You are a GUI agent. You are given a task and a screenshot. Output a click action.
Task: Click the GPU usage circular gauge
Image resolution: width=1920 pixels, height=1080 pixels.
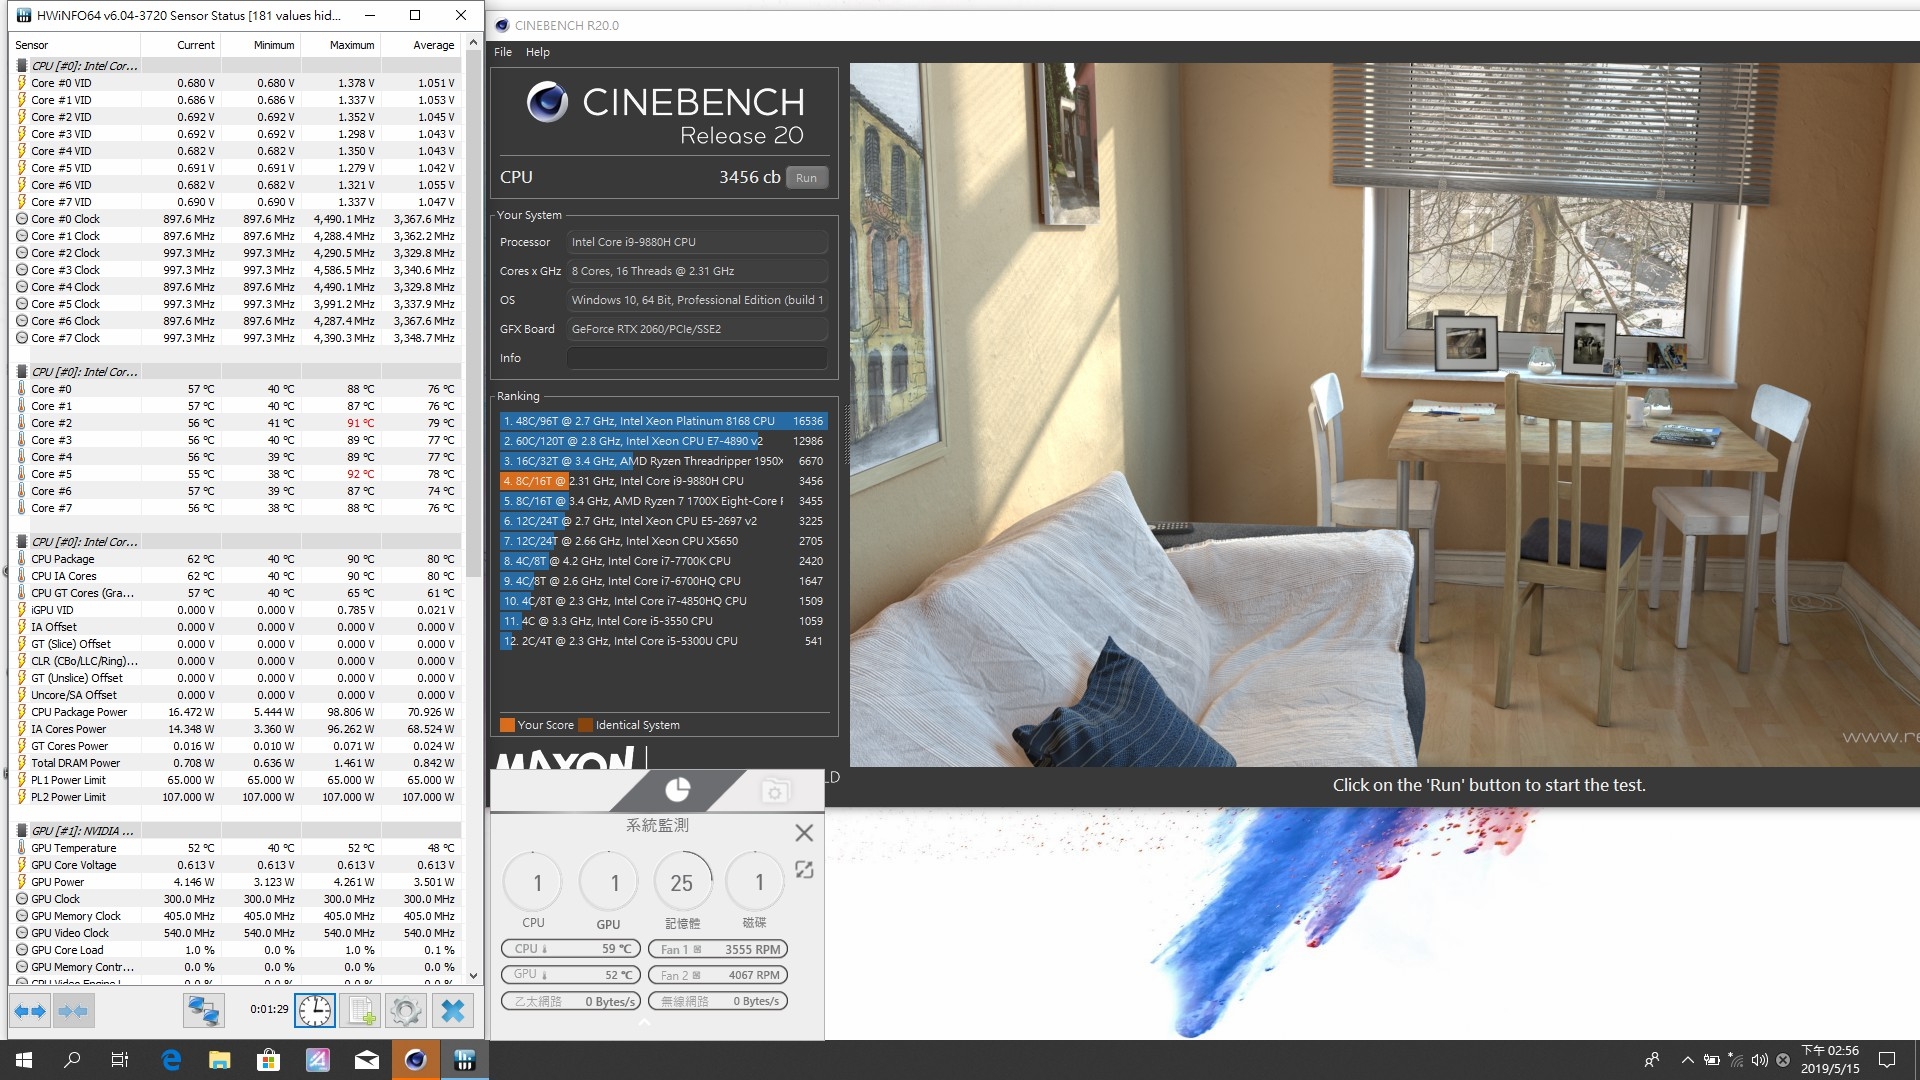coord(611,882)
